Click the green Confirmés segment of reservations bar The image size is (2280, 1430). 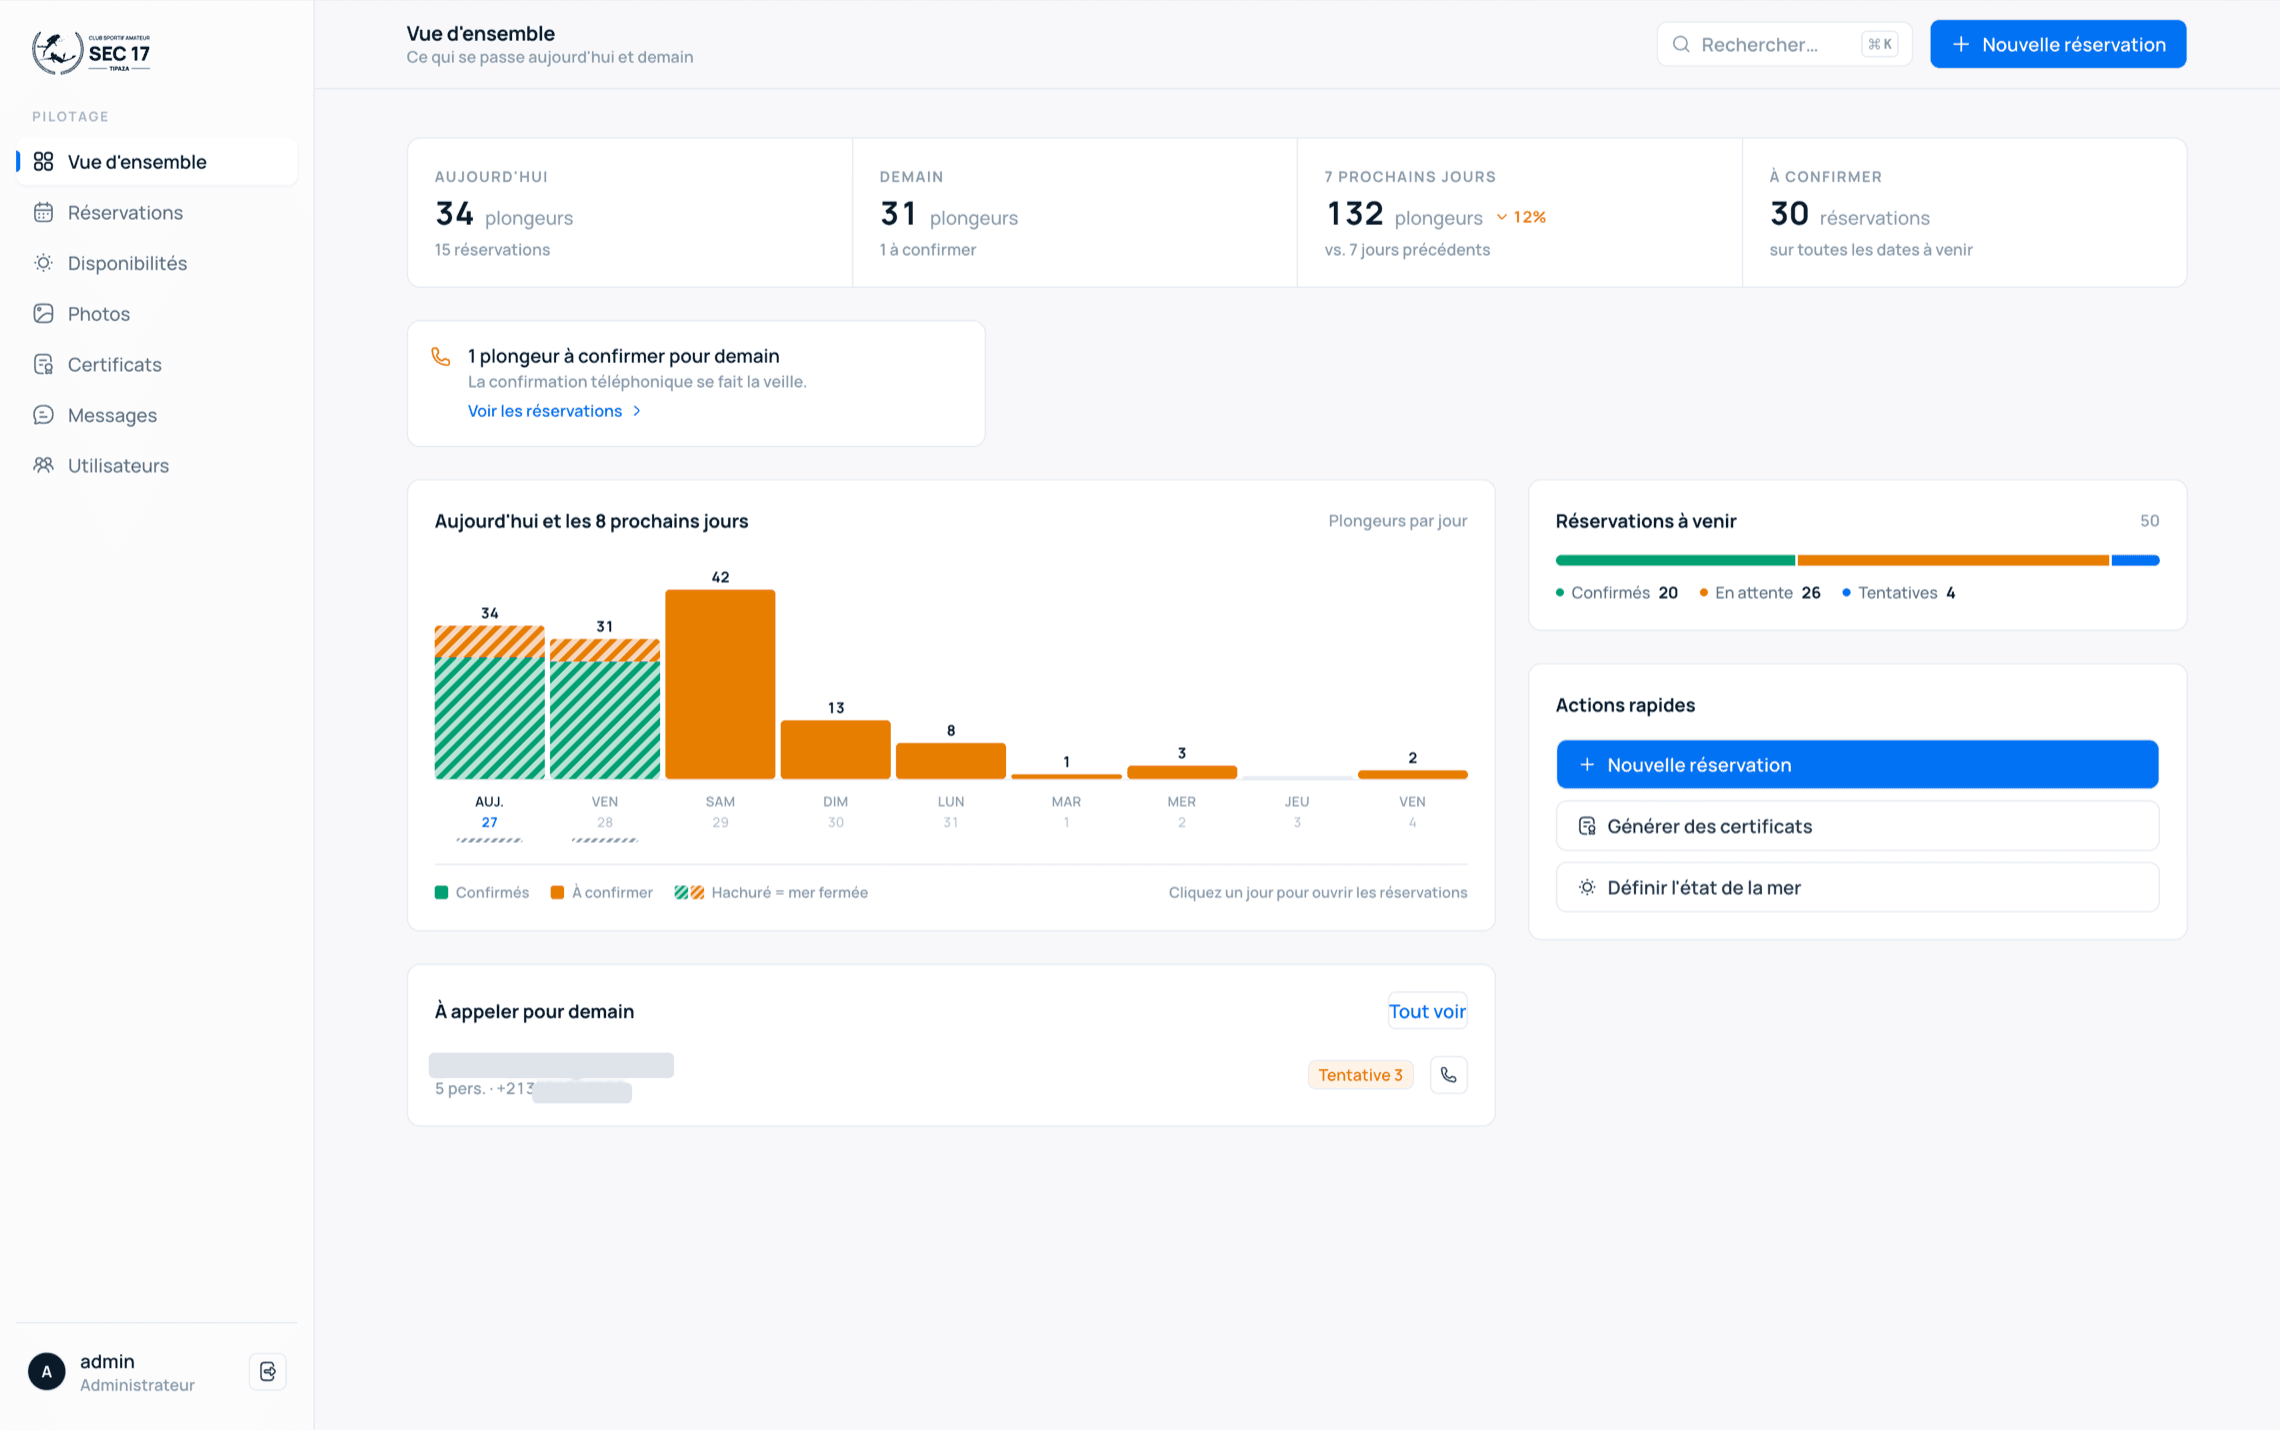(x=1675, y=560)
